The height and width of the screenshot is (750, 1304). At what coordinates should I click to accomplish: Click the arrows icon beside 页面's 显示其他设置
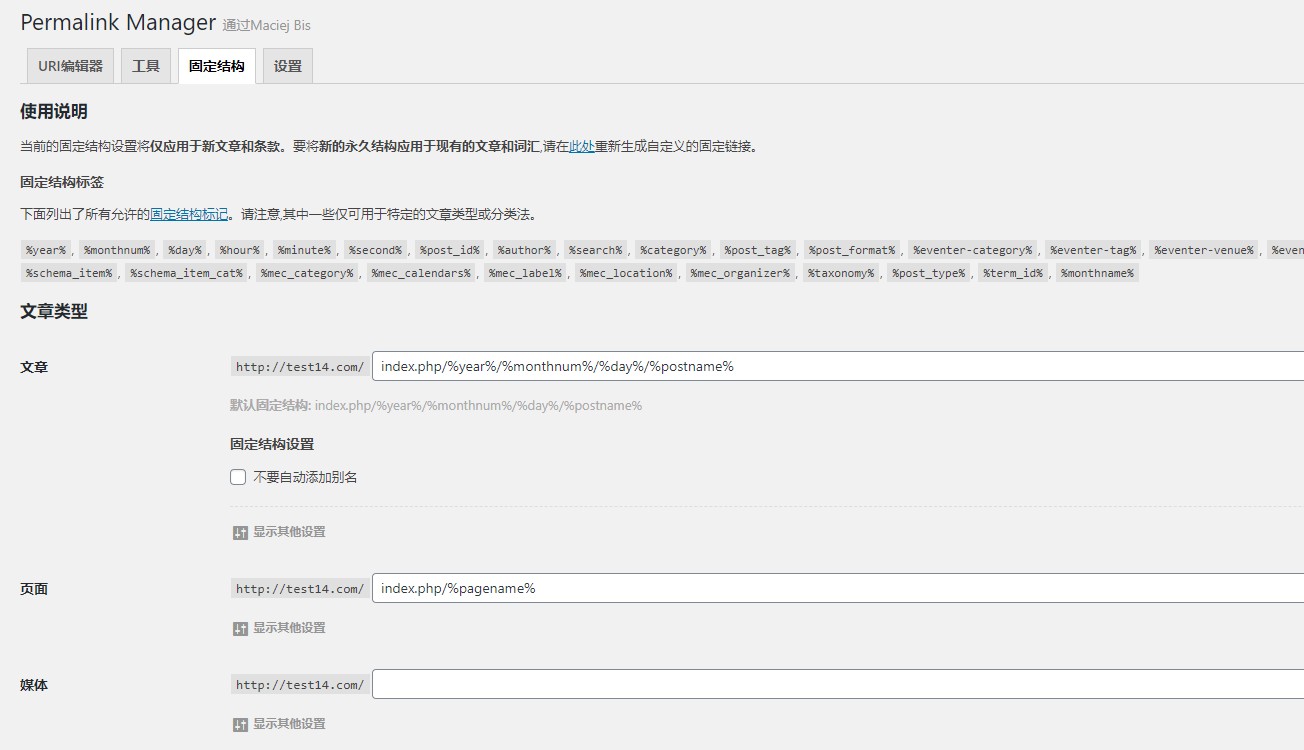(x=240, y=628)
